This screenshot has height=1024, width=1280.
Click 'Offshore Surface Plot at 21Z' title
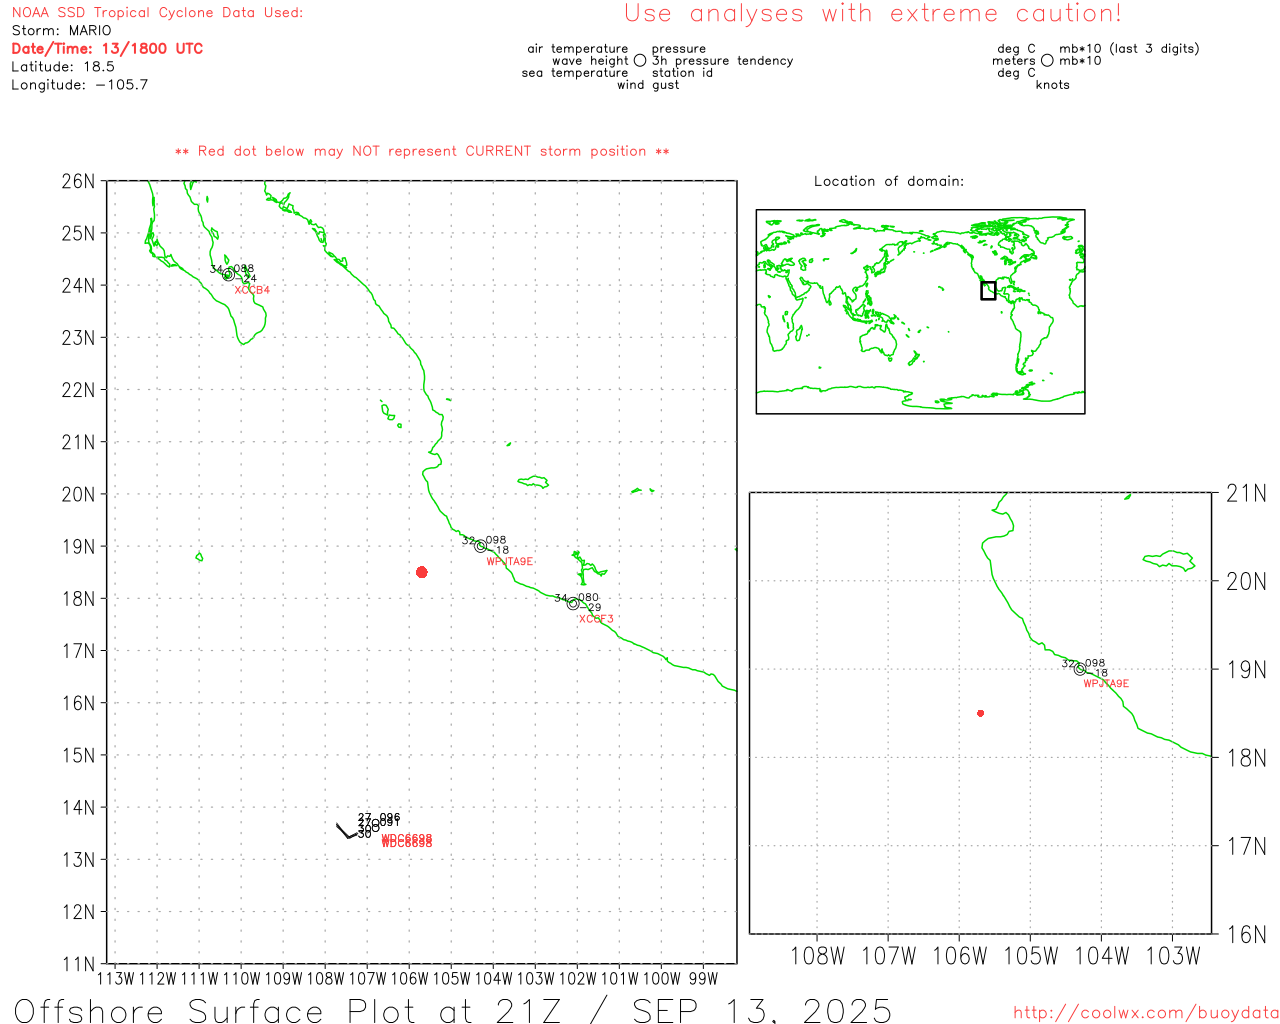coord(288,1010)
